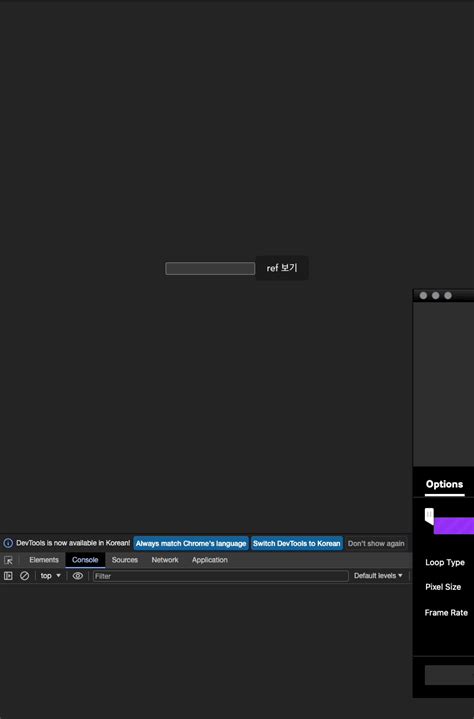The width and height of the screenshot is (474, 719).
Task: Open the top JavaScript context dropdown
Action: [50, 576]
